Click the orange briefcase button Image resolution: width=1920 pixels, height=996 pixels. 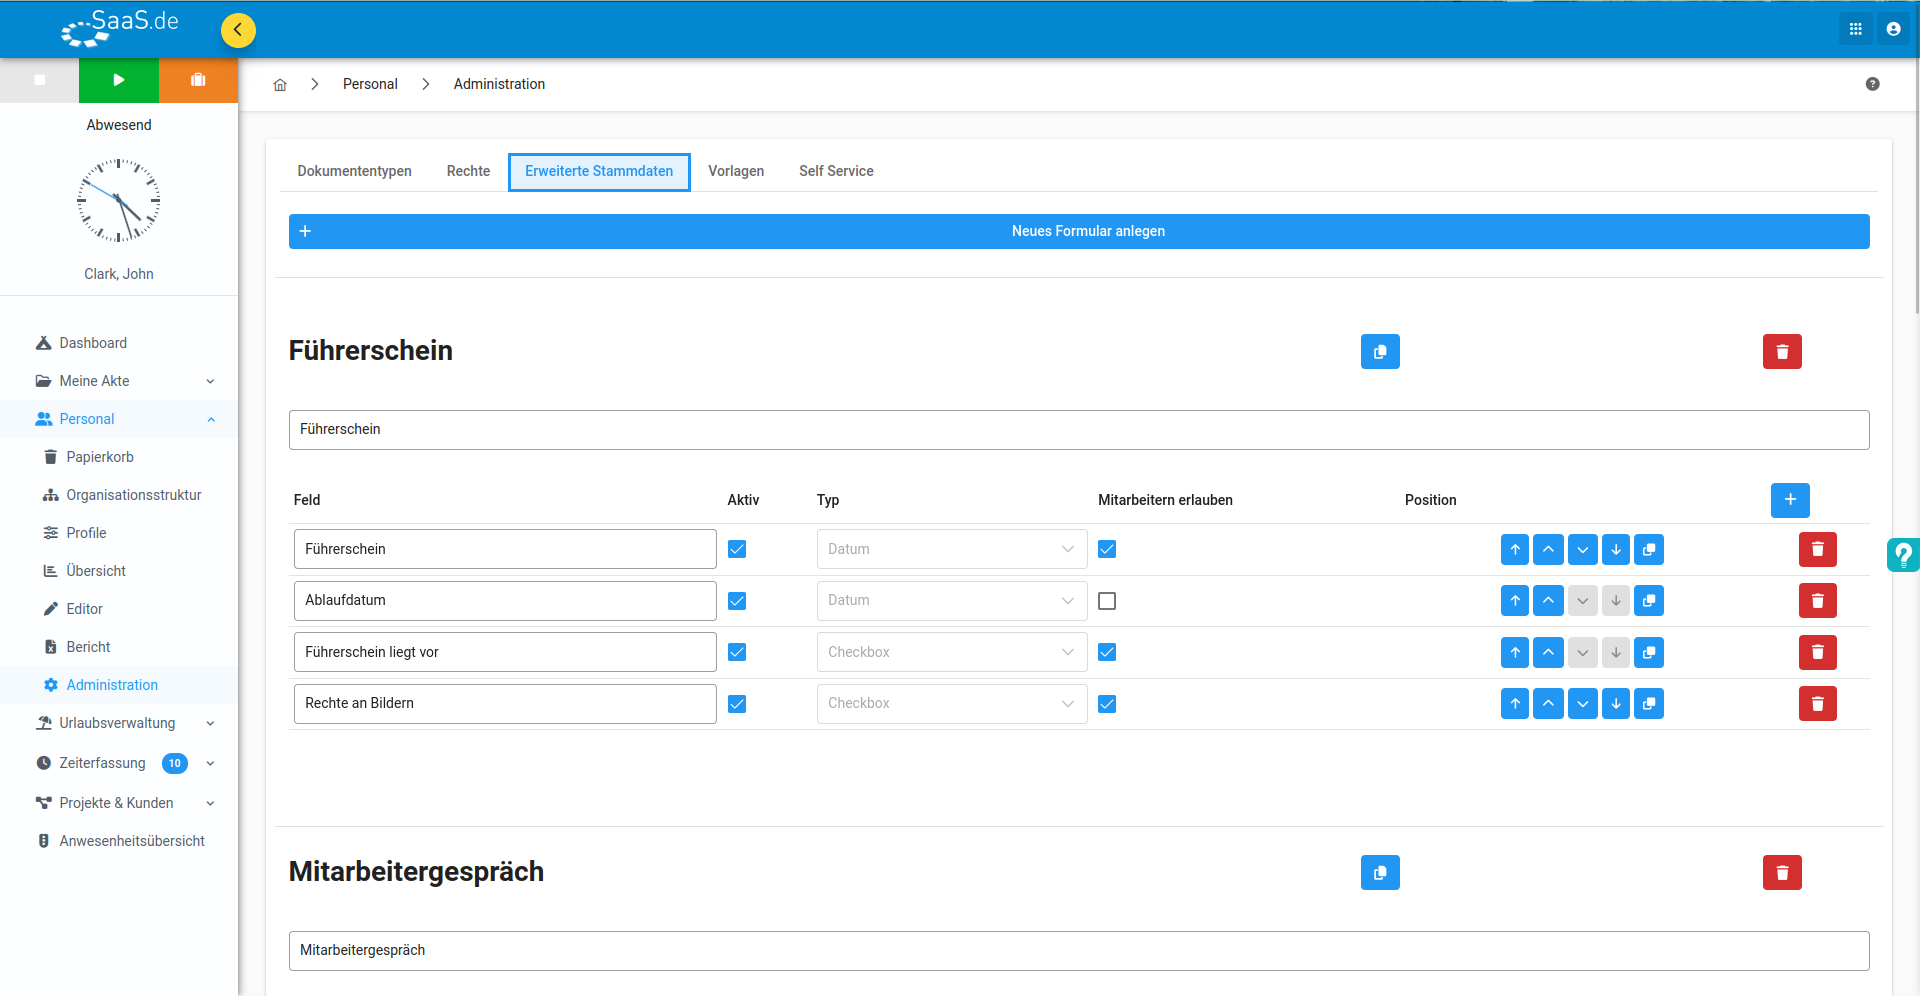198,80
